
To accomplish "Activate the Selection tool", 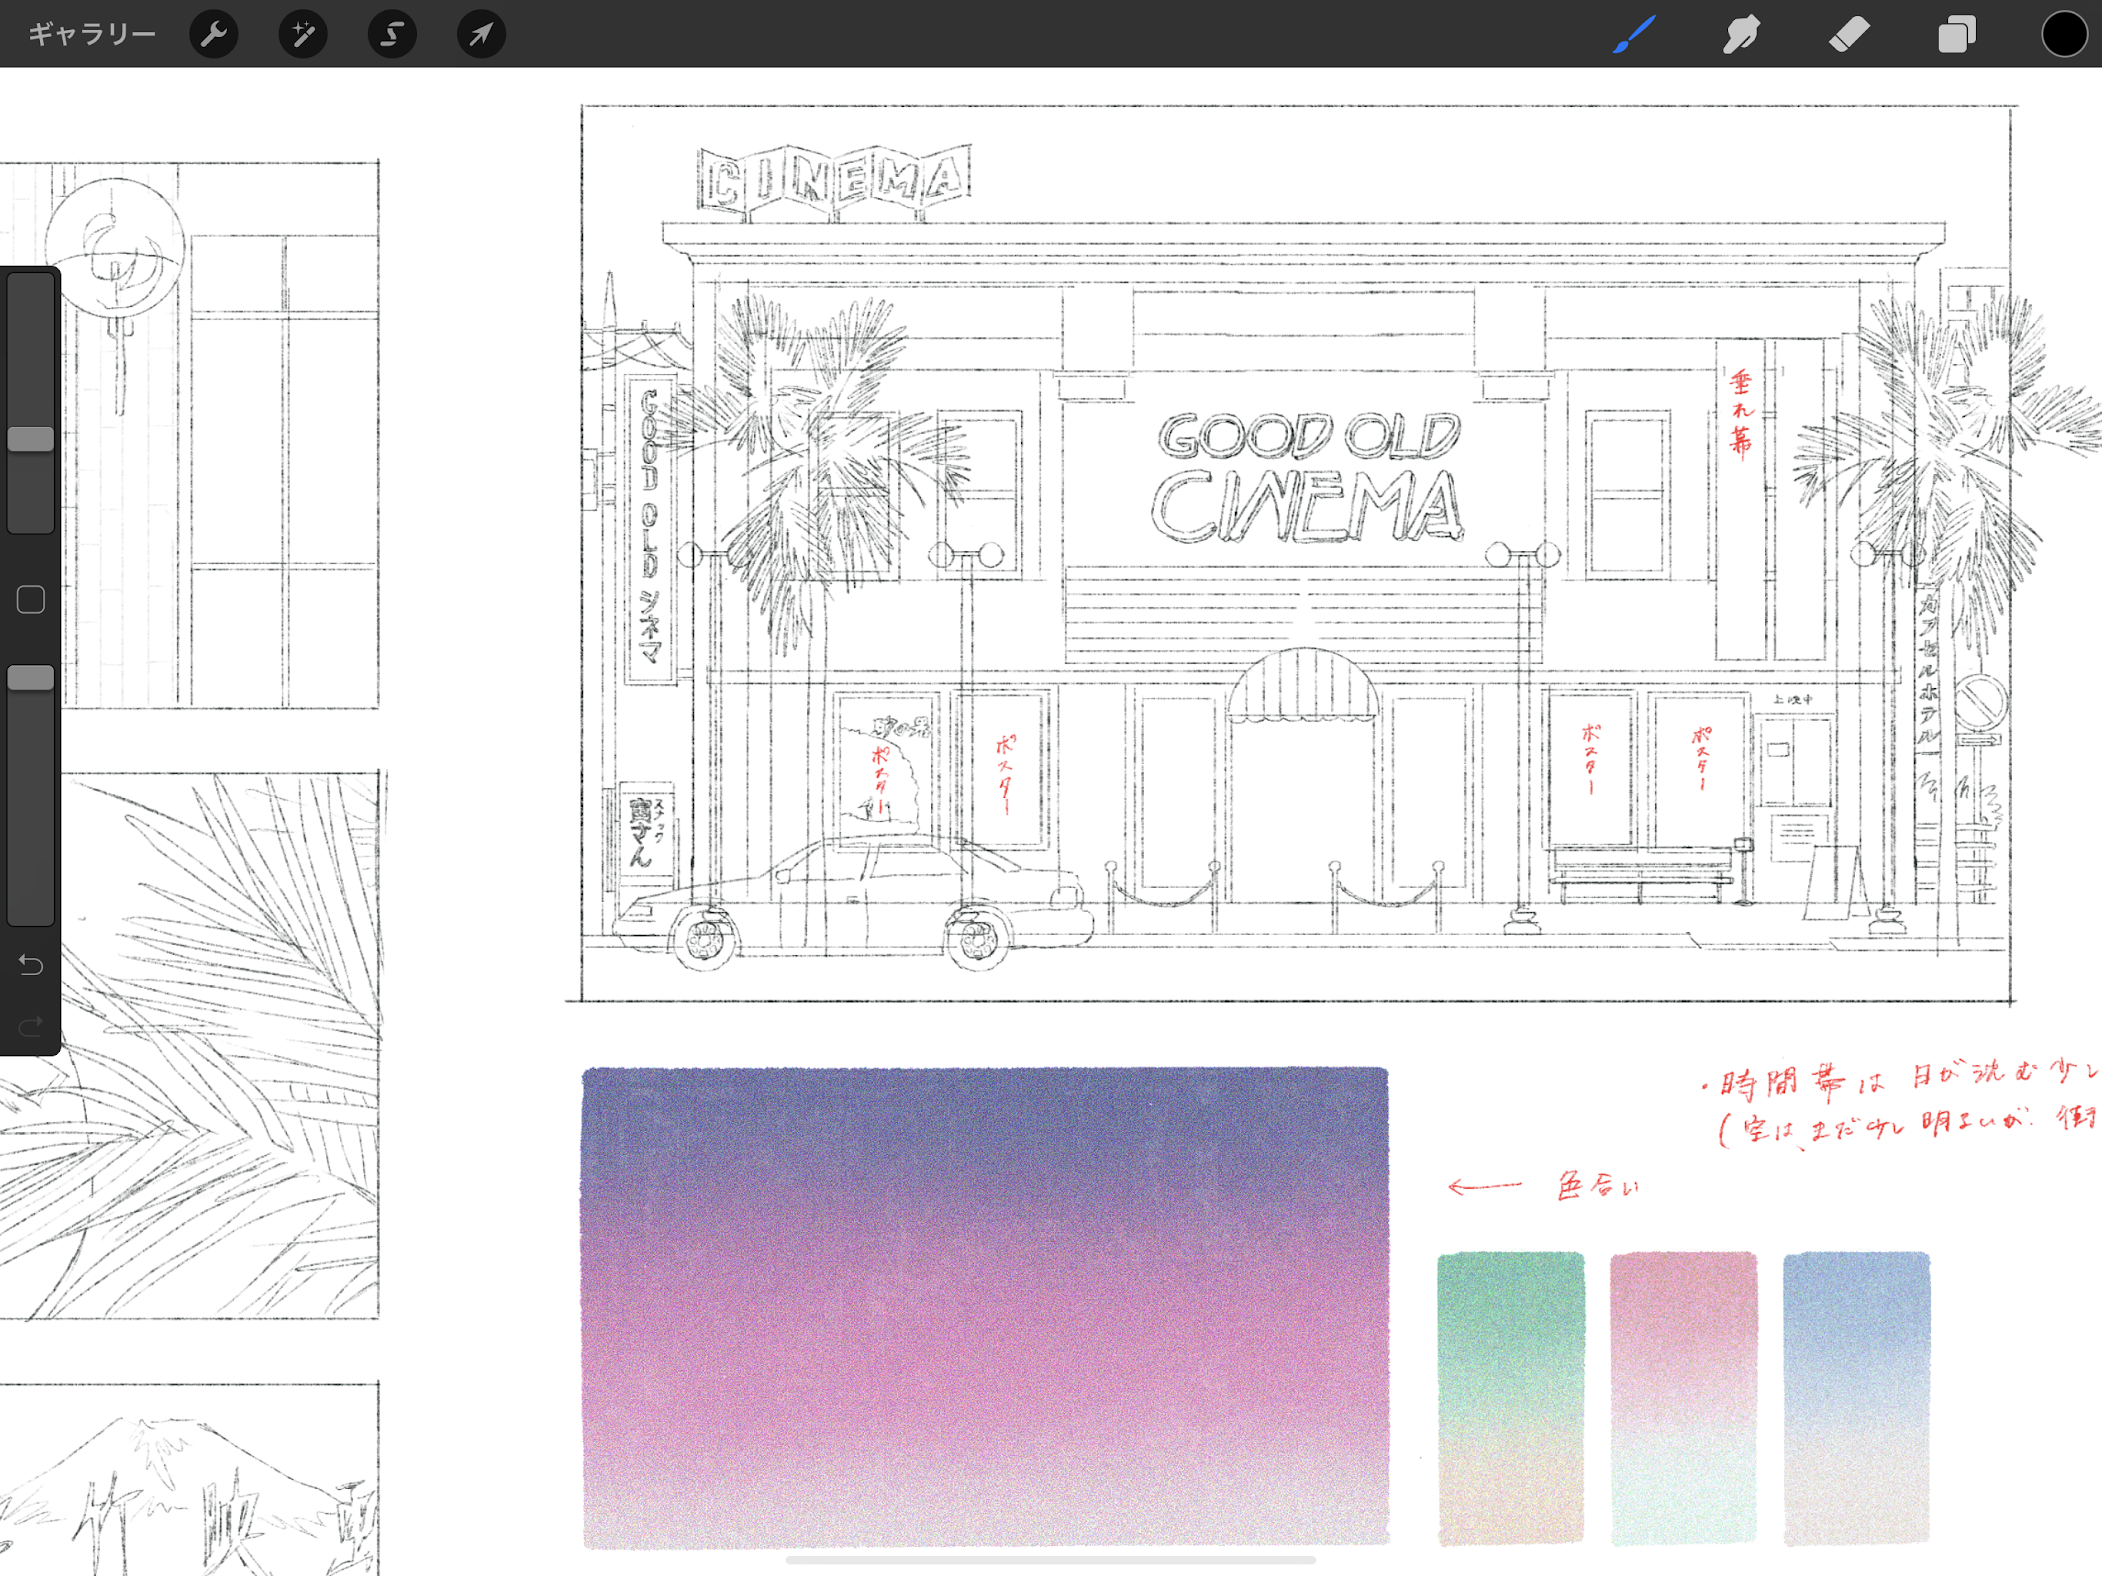I will point(392,34).
